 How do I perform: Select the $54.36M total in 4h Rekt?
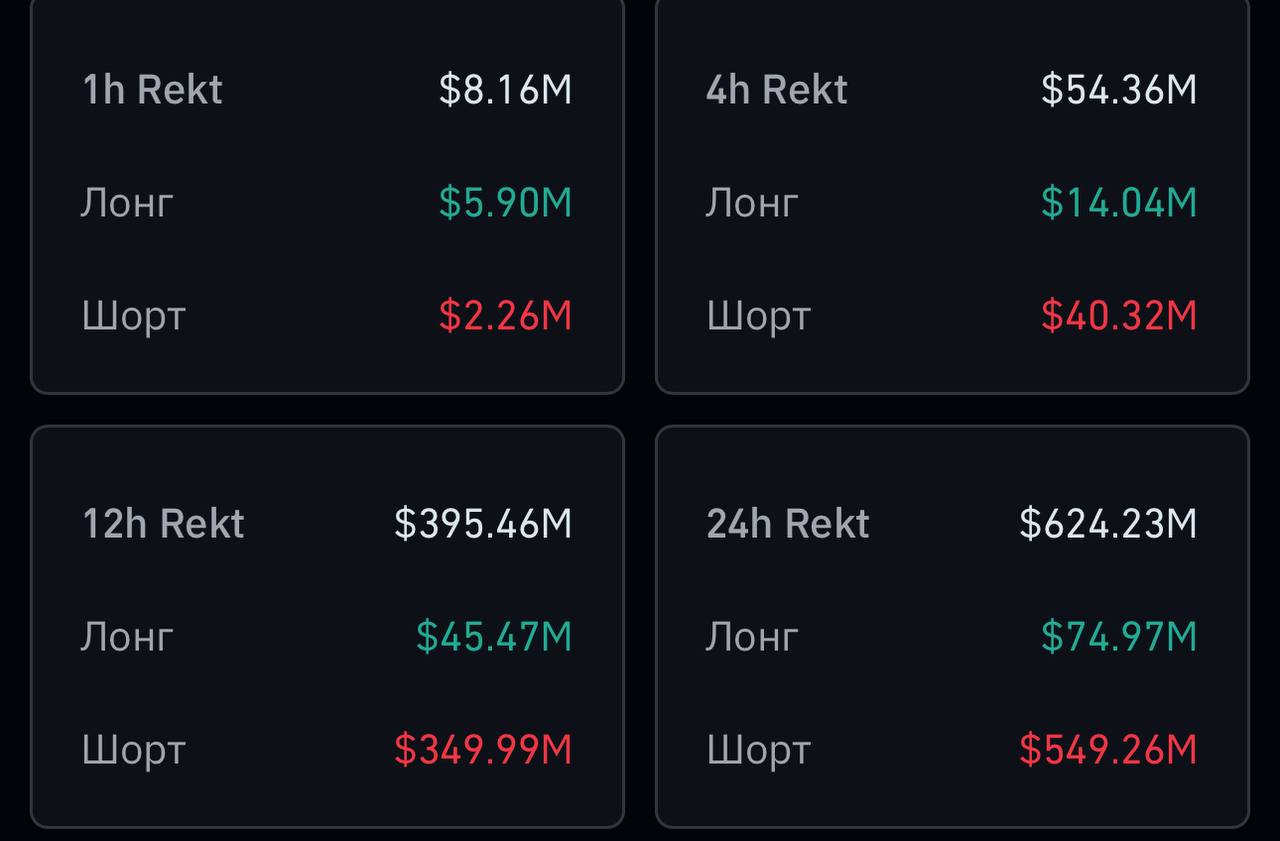click(1119, 90)
